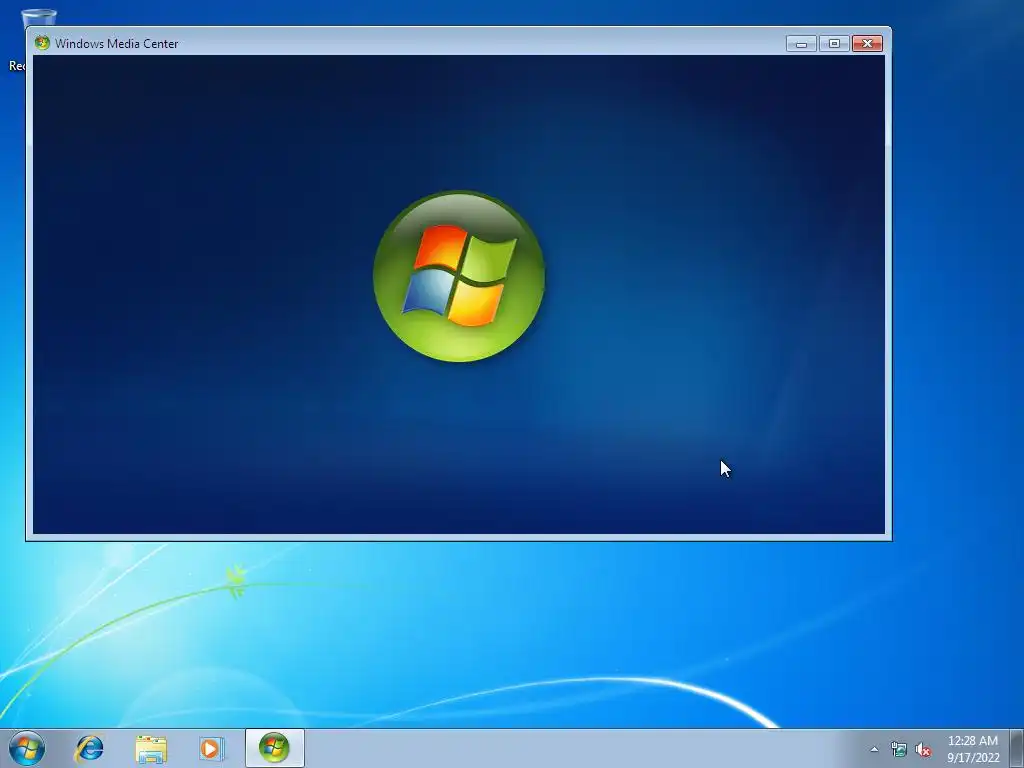Open Windows Media Player from the taskbar

[x=212, y=748]
